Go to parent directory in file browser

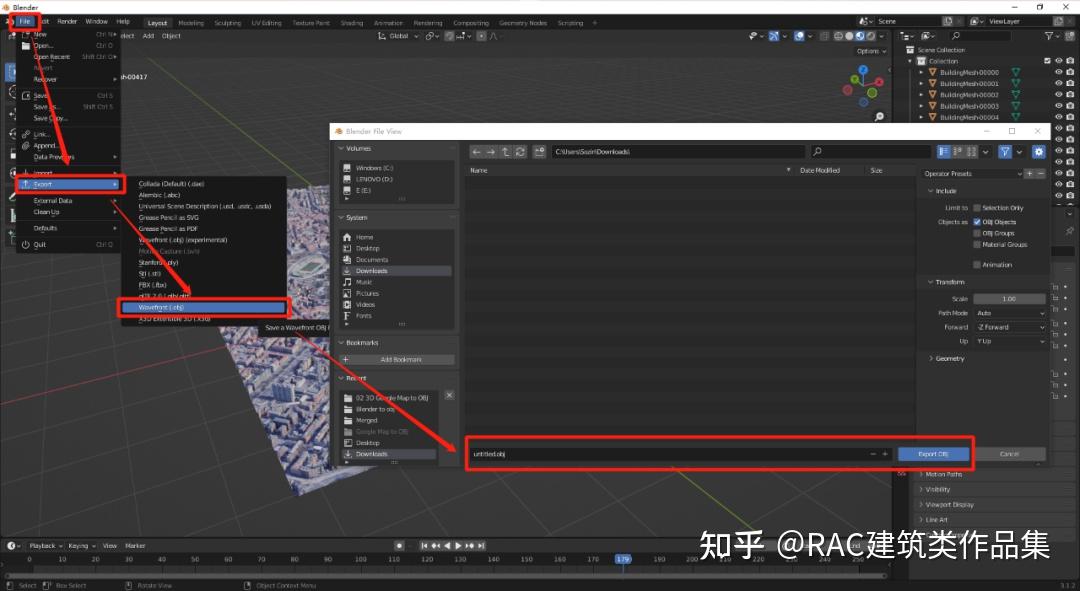click(506, 152)
